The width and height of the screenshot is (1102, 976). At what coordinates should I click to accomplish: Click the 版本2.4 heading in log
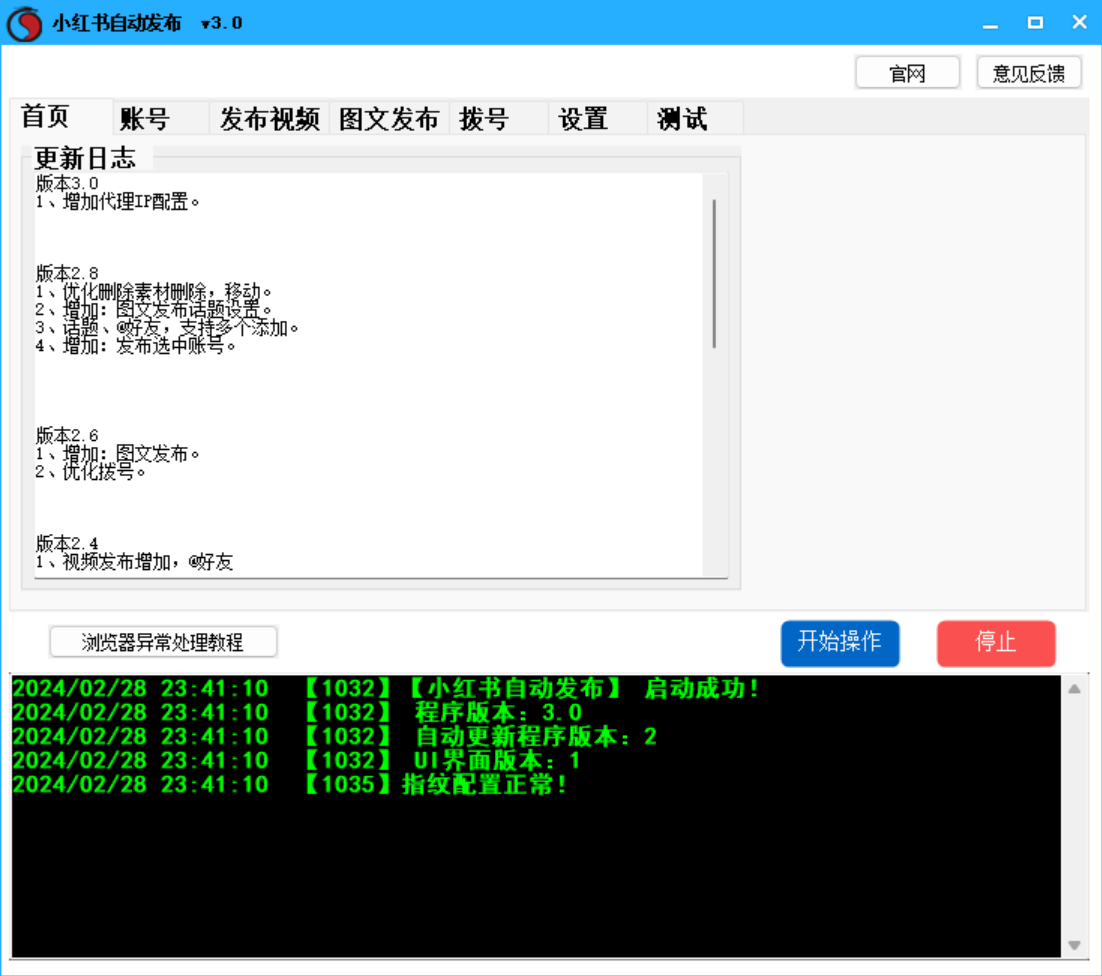[67, 544]
